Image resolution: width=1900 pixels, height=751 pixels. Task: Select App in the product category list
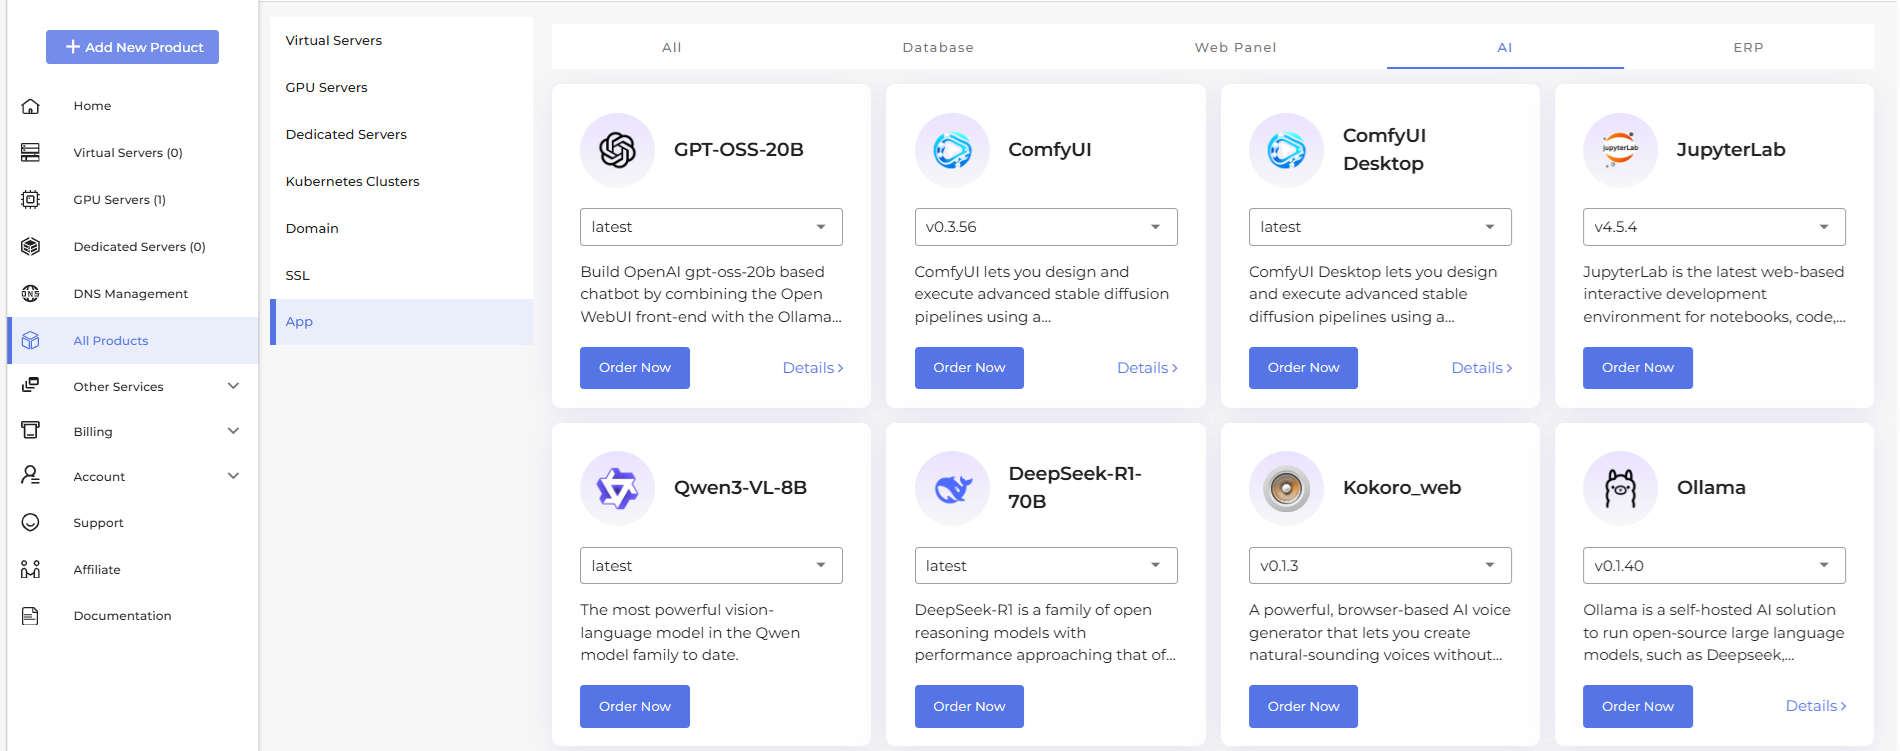pos(298,321)
